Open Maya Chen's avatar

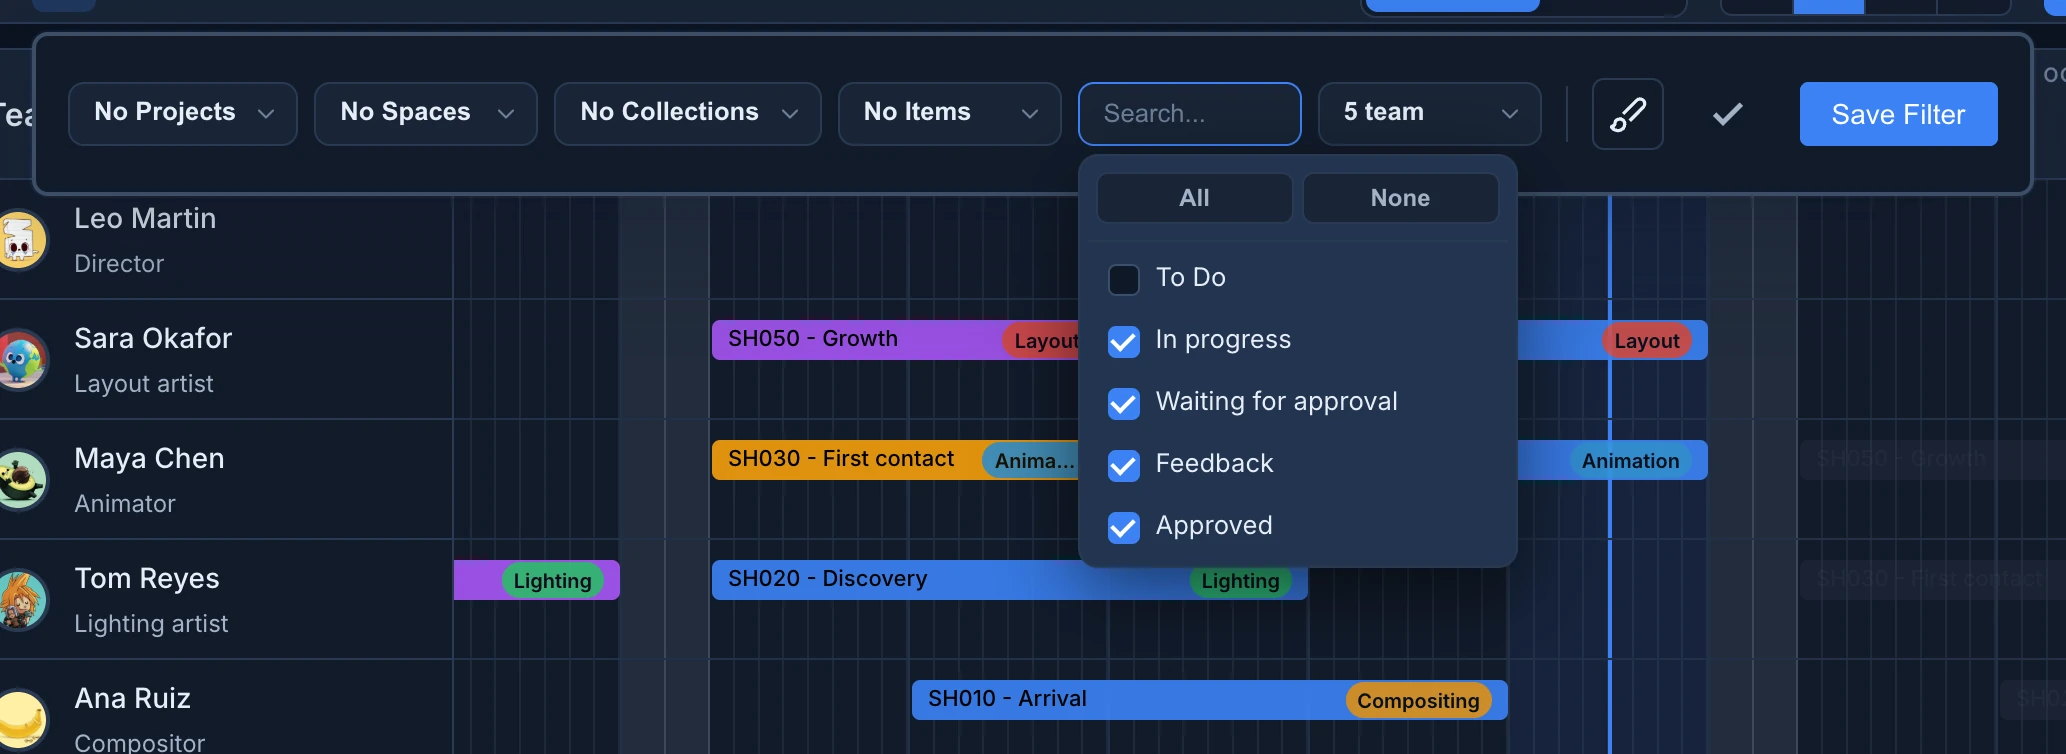(x=20, y=480)
